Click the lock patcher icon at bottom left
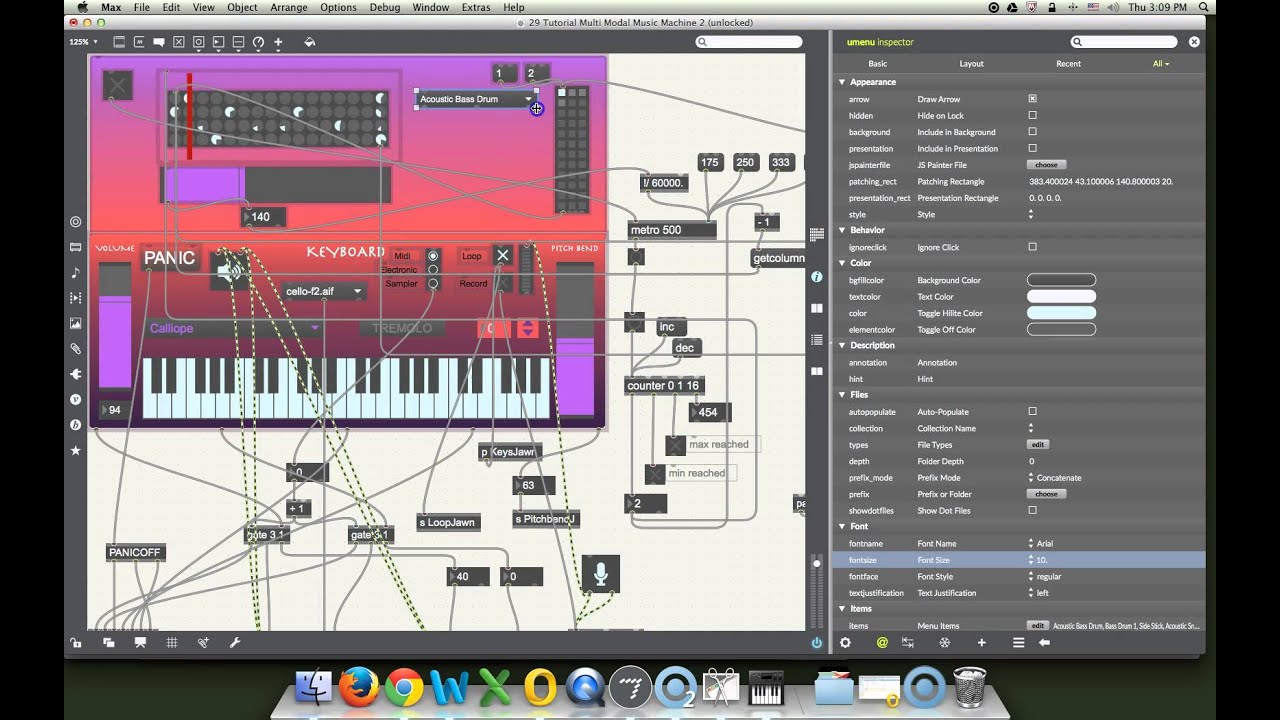 click(x=76, y=643)
